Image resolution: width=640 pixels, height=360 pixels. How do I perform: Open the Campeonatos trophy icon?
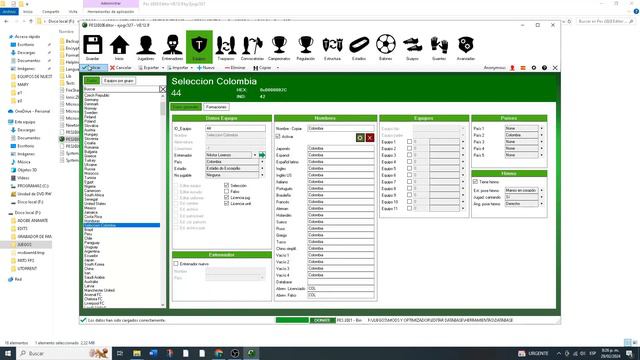tap(279, 45)
